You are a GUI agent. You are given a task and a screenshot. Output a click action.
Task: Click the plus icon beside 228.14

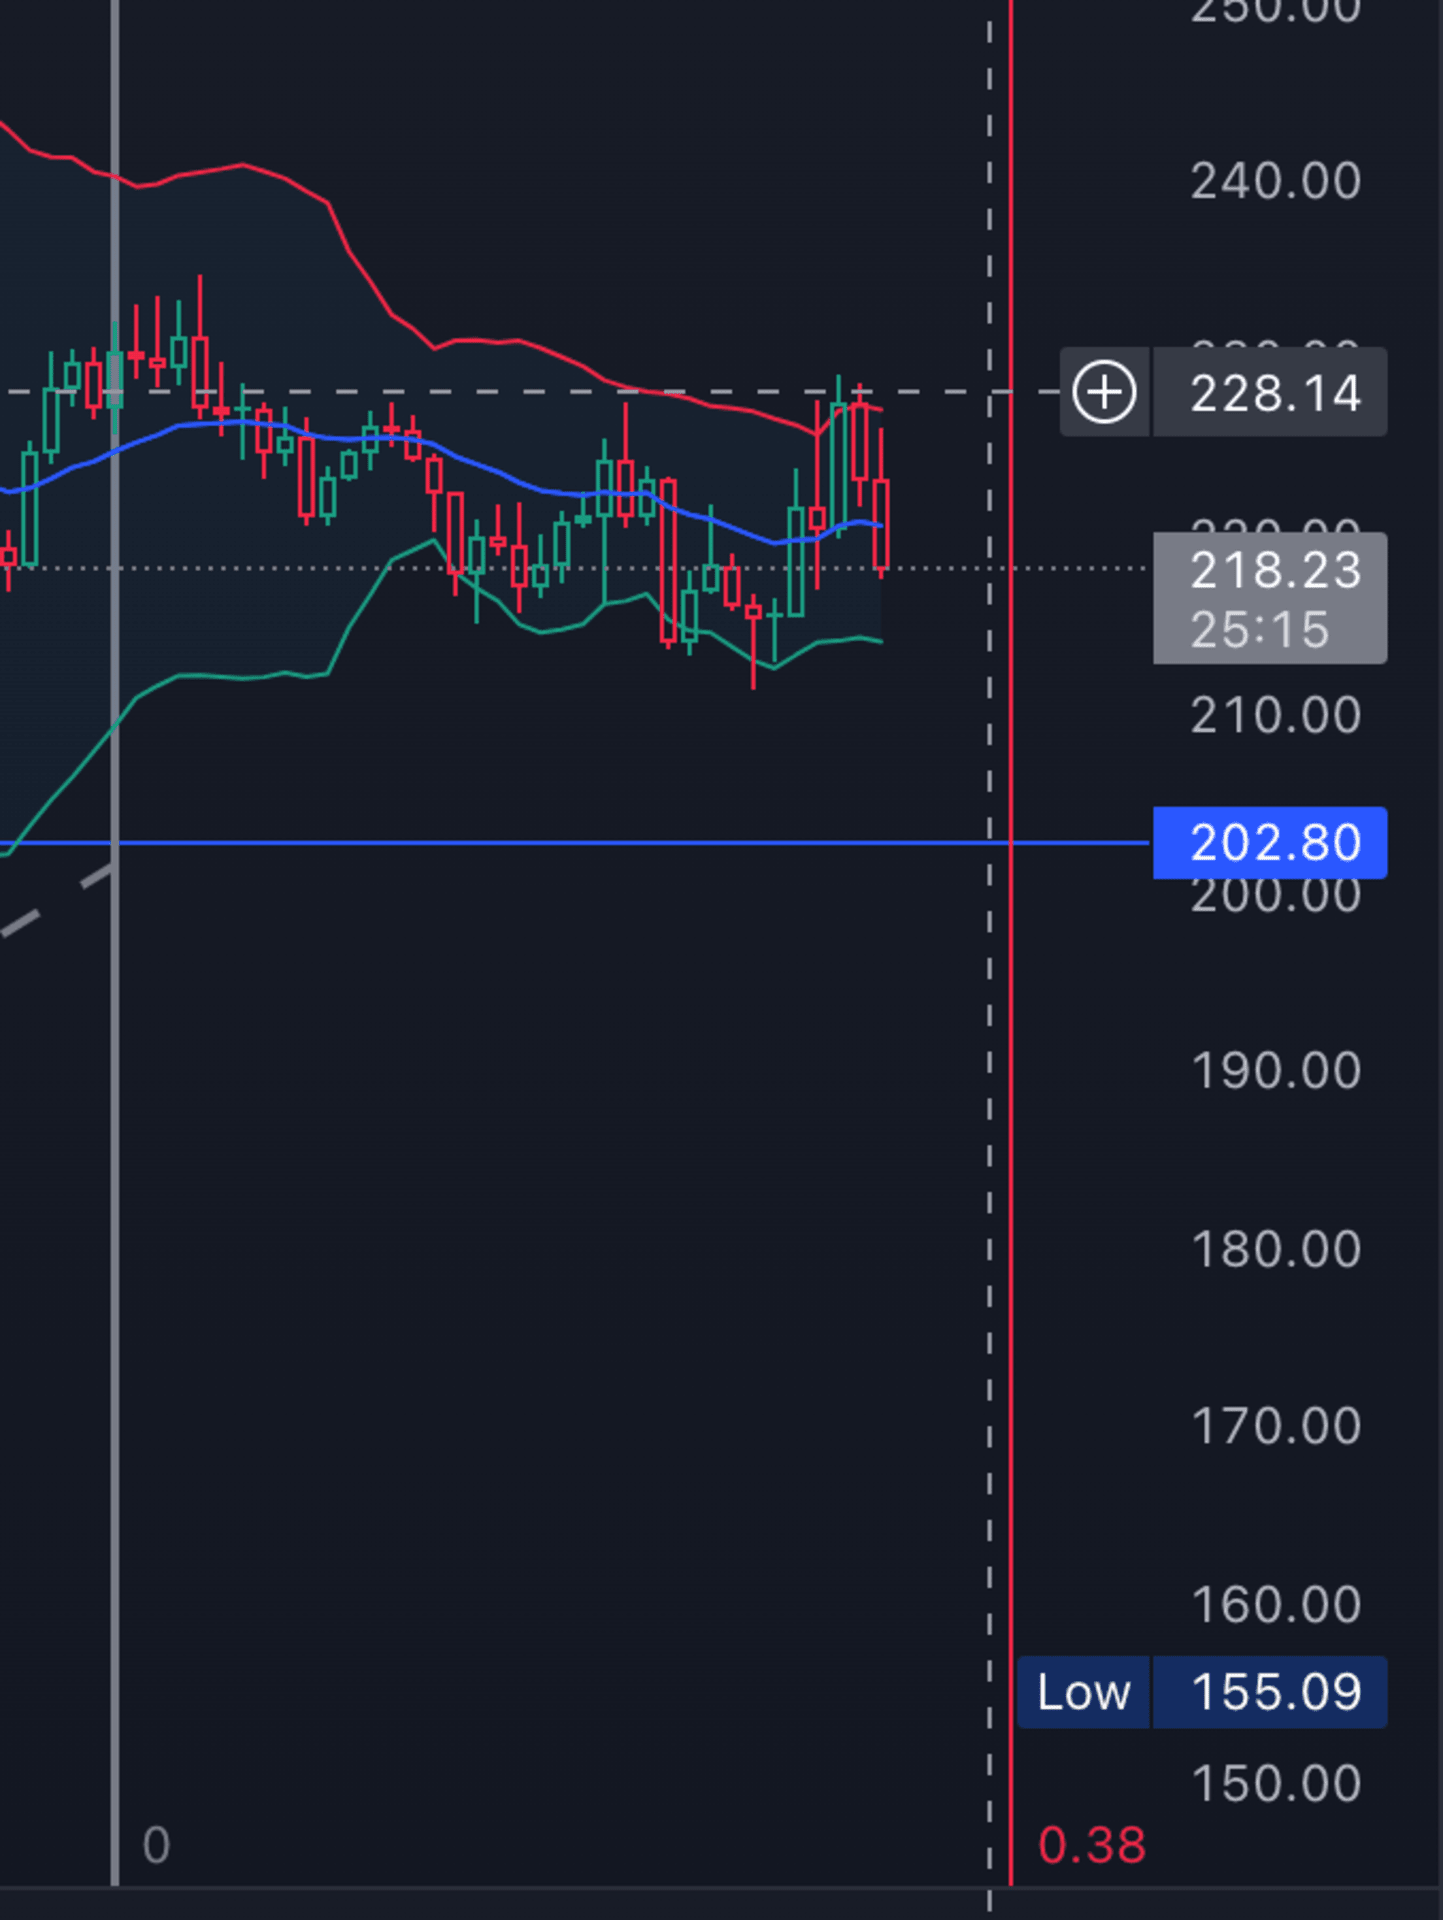tap(1104, 392)
